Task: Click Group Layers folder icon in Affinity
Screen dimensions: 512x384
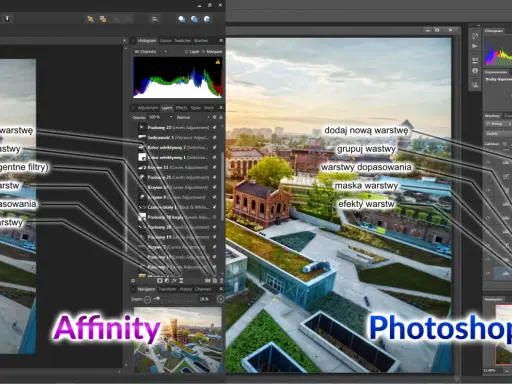Action: tap(208, 281)
